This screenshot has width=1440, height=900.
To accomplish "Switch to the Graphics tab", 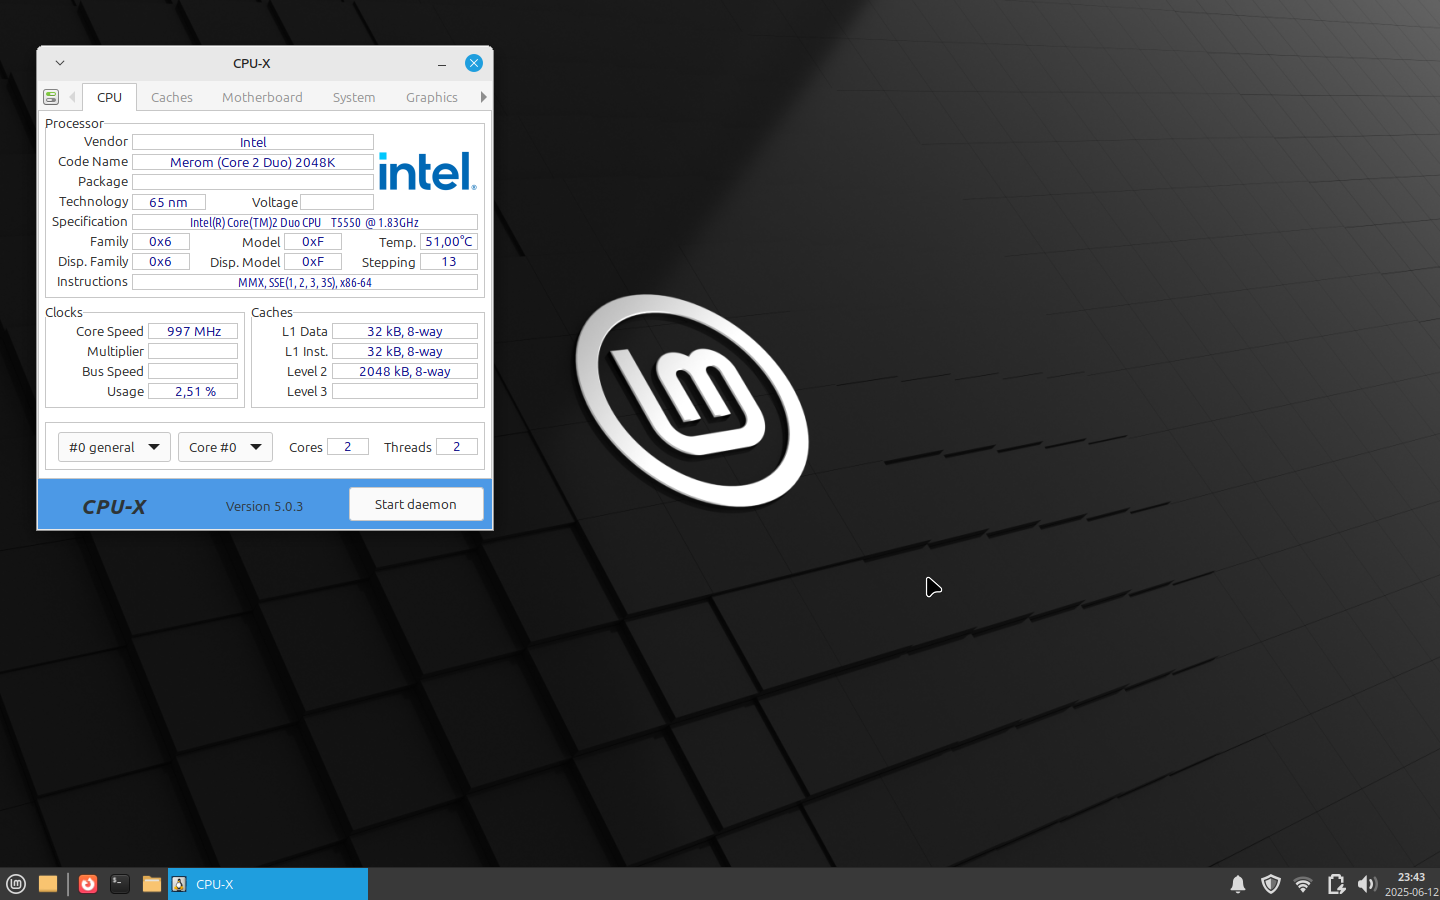I will pos(432,97).
